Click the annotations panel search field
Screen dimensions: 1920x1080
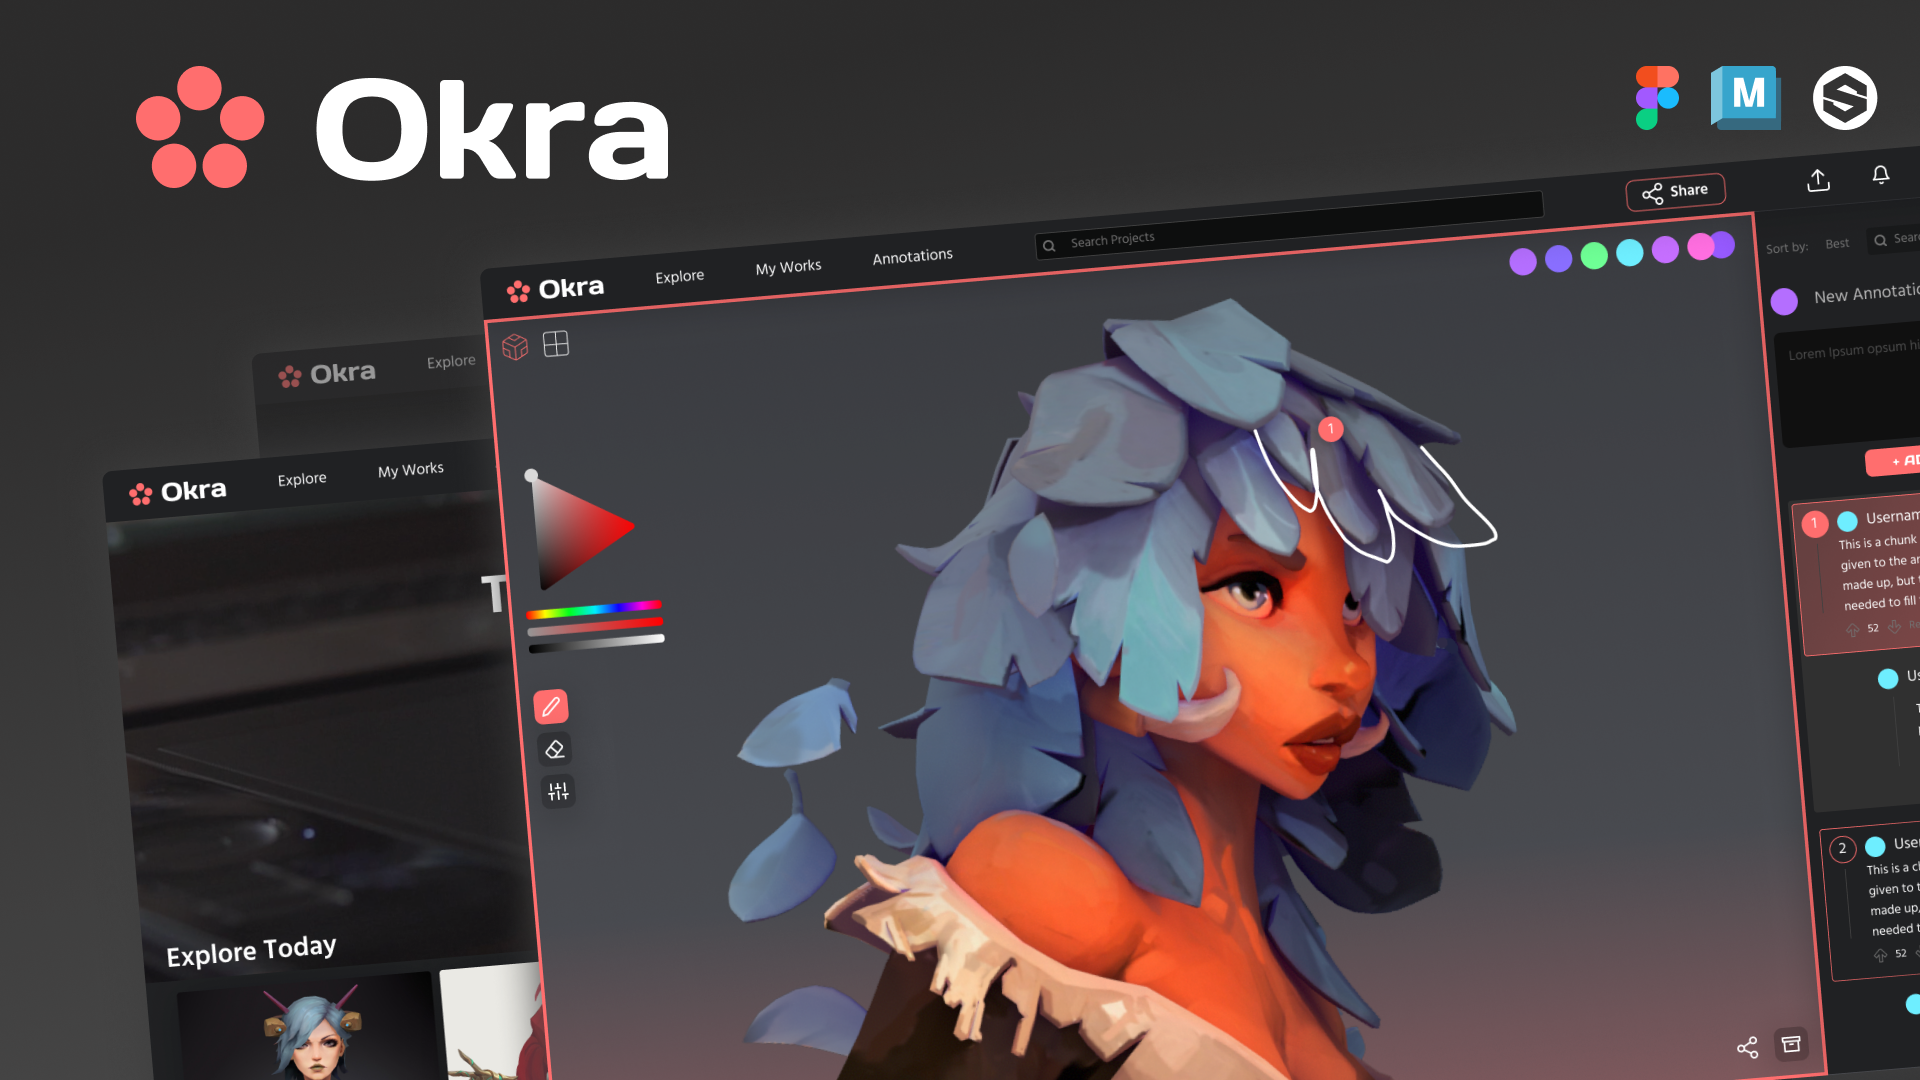[1894, 239]
